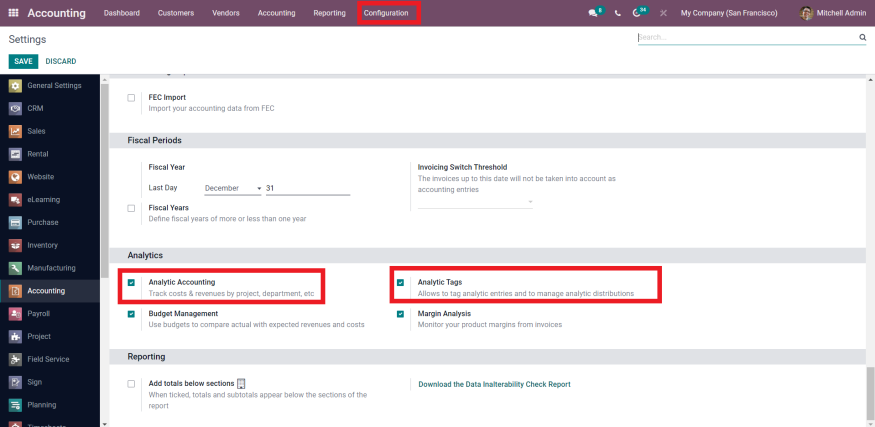Click the eLearning sidebar icon
875x427 pixels.
(x=16, y=200)
